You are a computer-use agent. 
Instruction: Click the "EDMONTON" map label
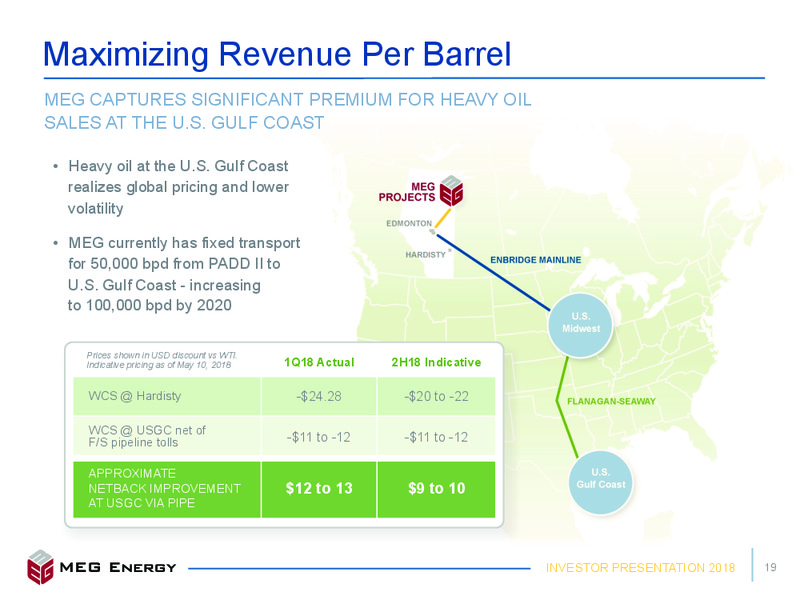(409, 223)
